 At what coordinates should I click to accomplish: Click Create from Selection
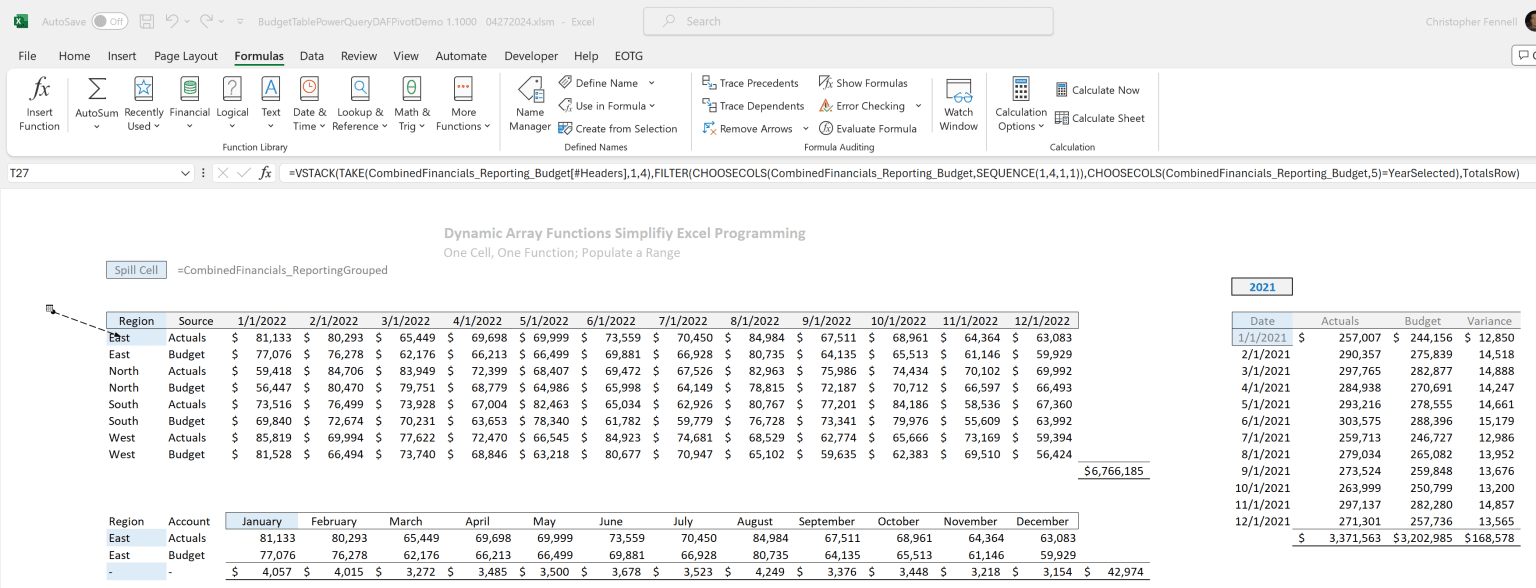(620, 128)
